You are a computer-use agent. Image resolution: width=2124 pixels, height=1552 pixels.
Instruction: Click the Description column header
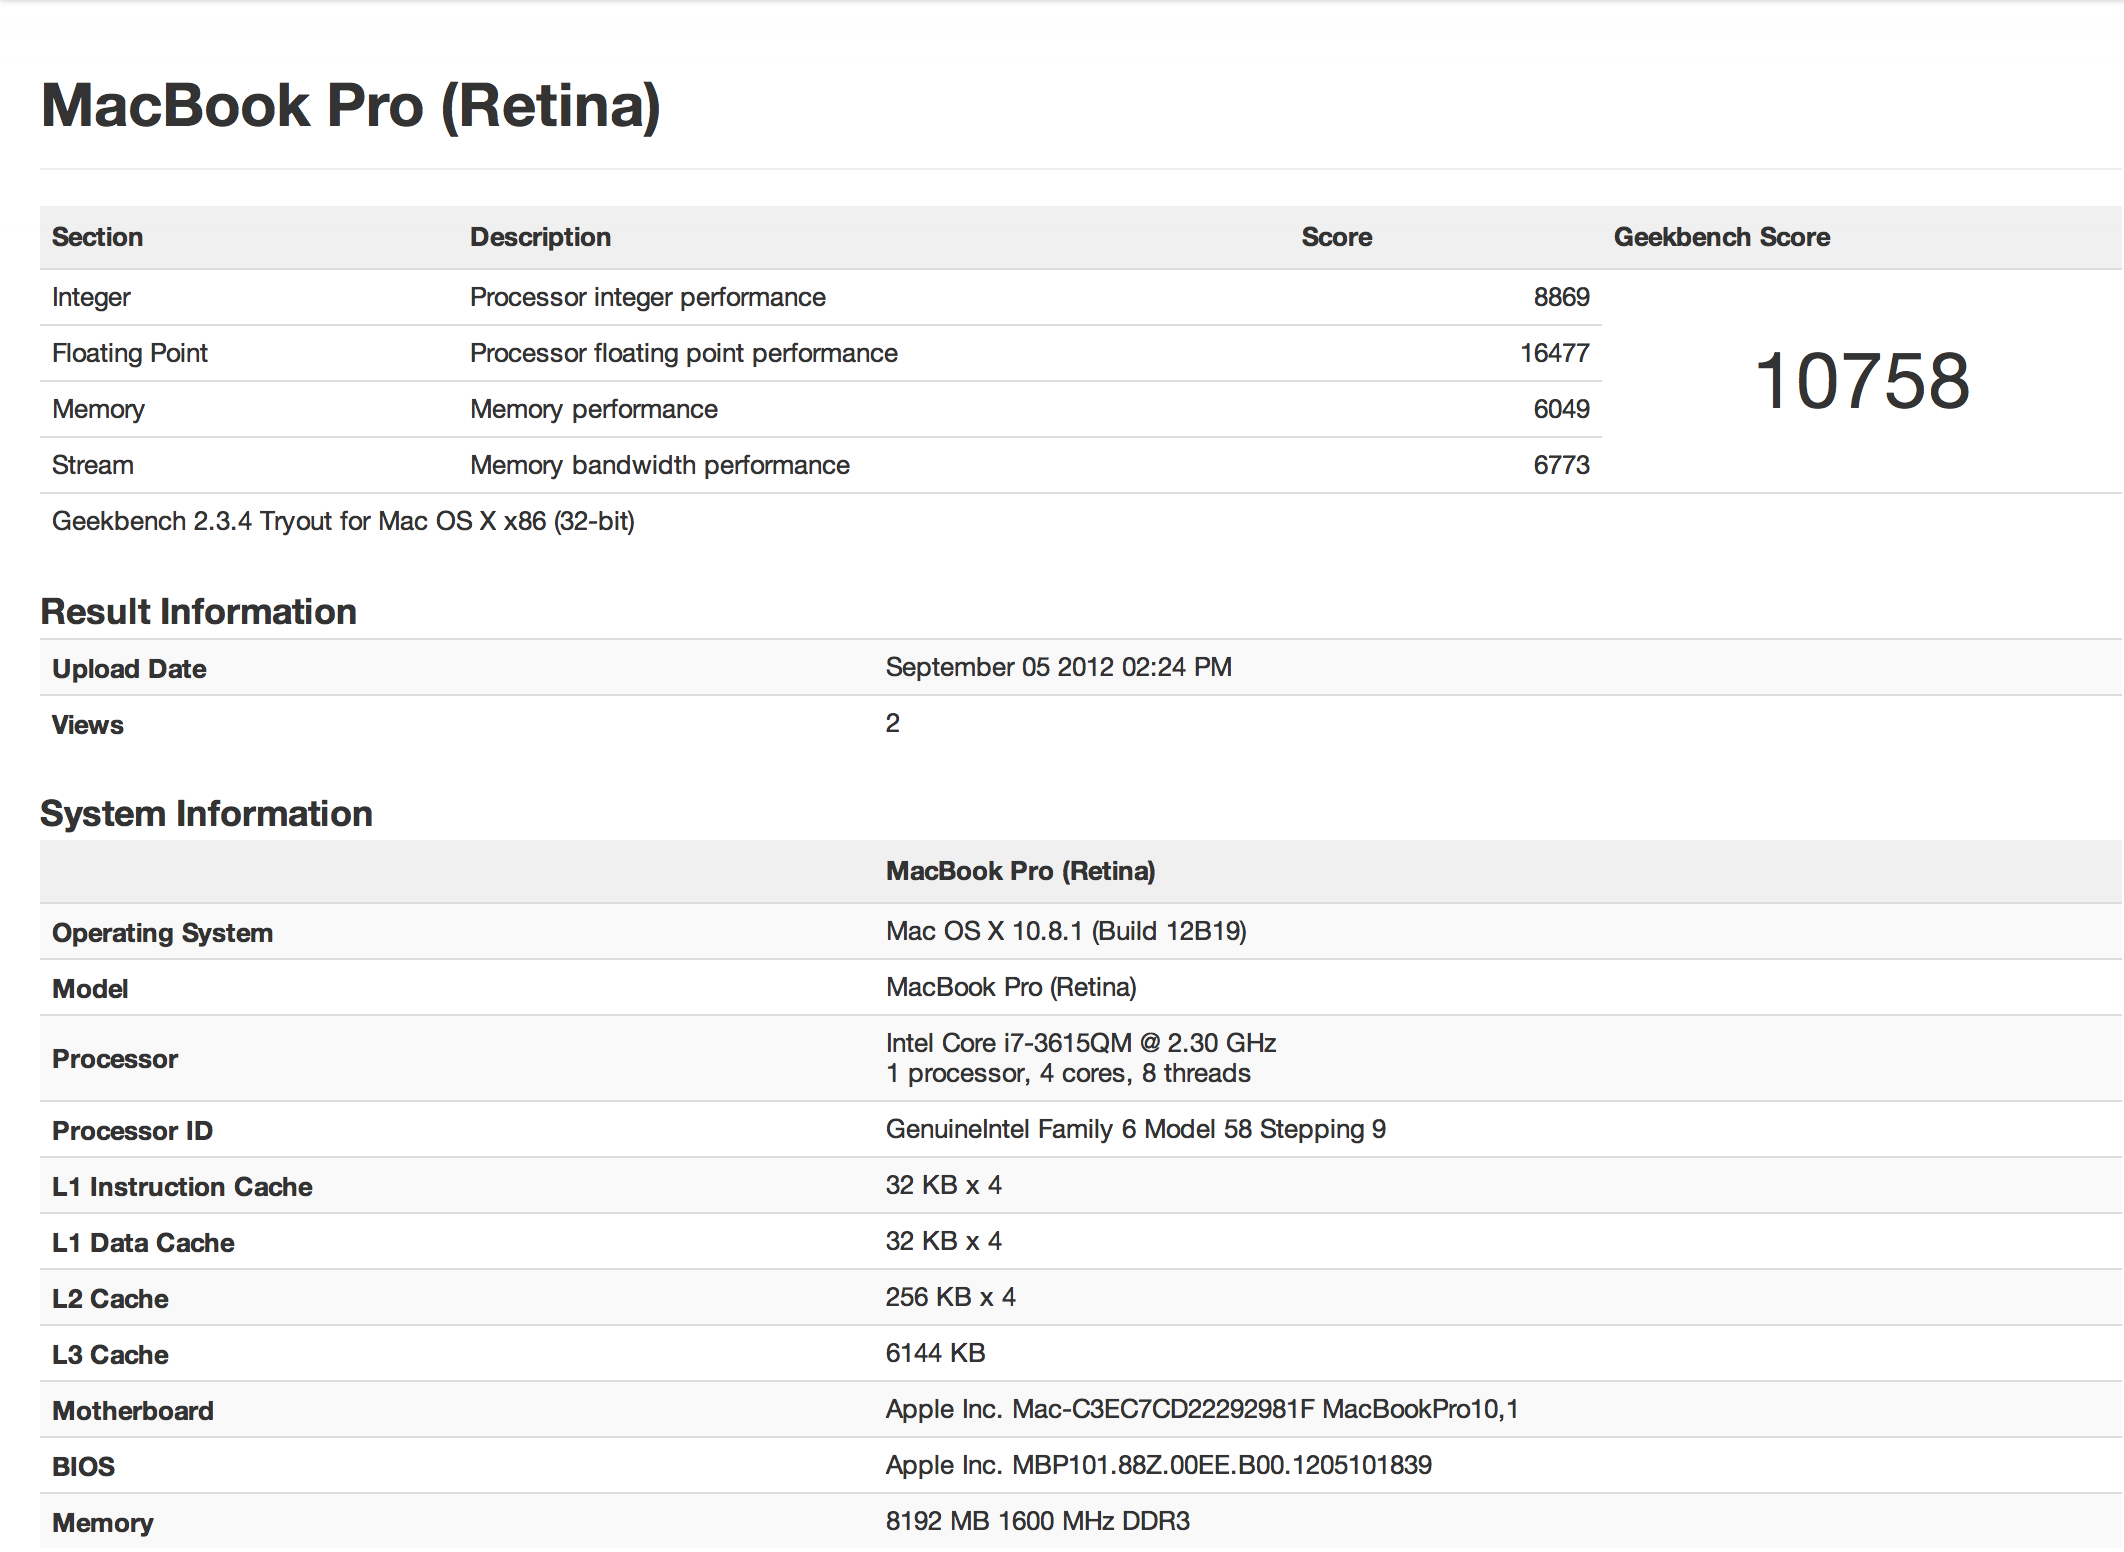click(x=540, y=237)
